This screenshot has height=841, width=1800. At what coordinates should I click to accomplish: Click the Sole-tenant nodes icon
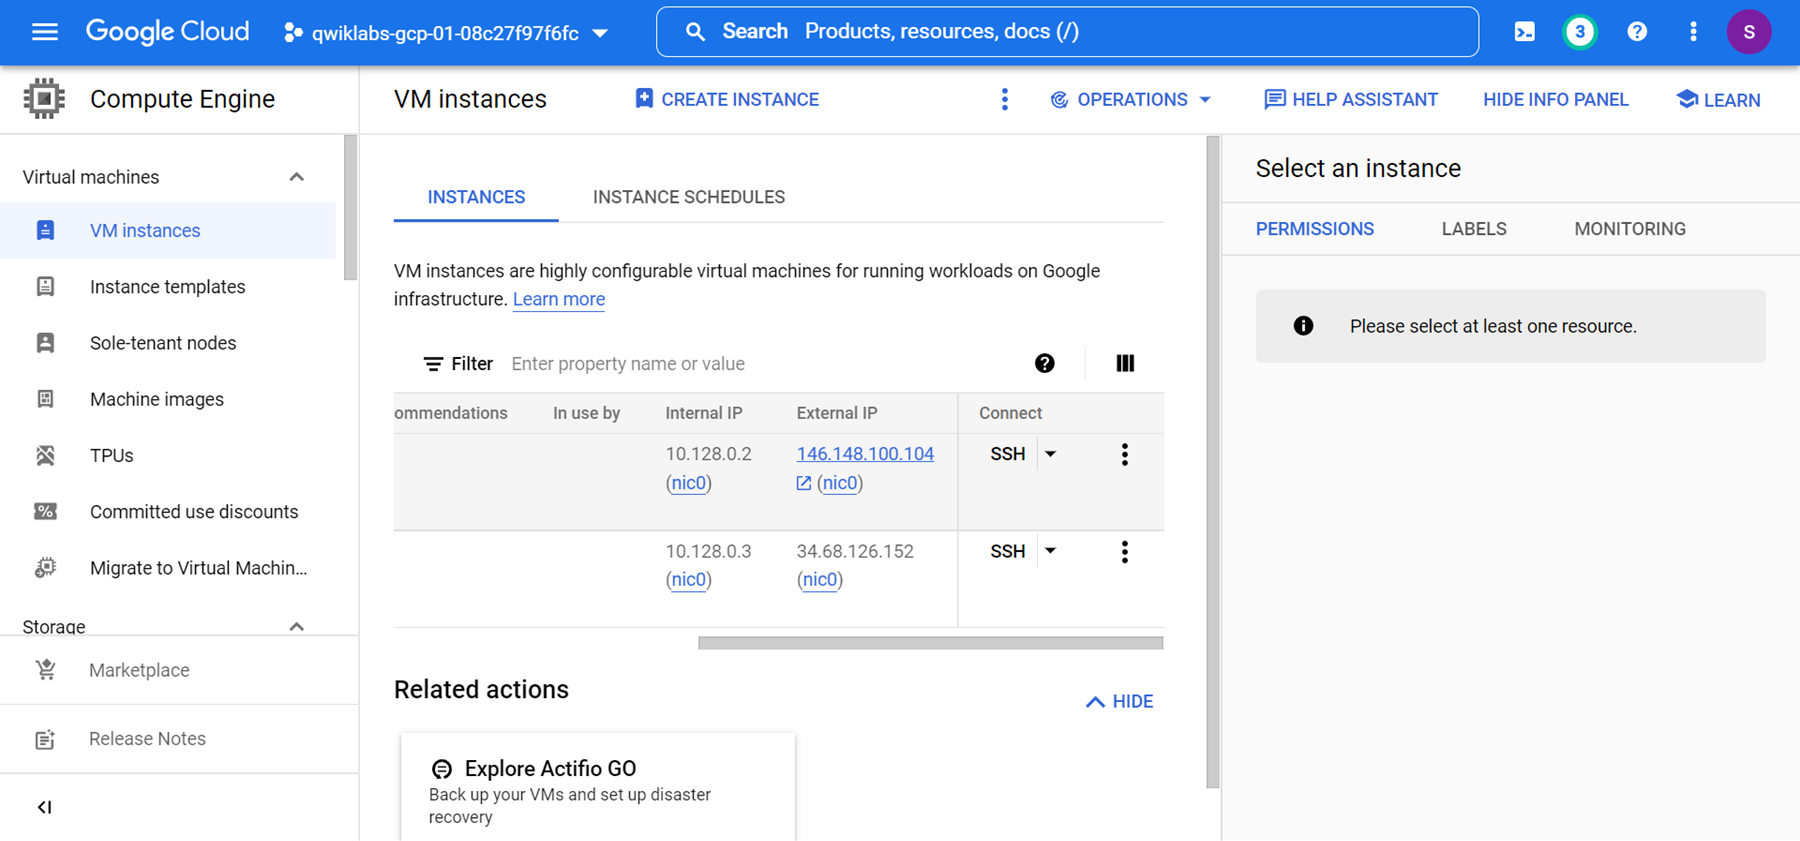[x=45, y=343]
